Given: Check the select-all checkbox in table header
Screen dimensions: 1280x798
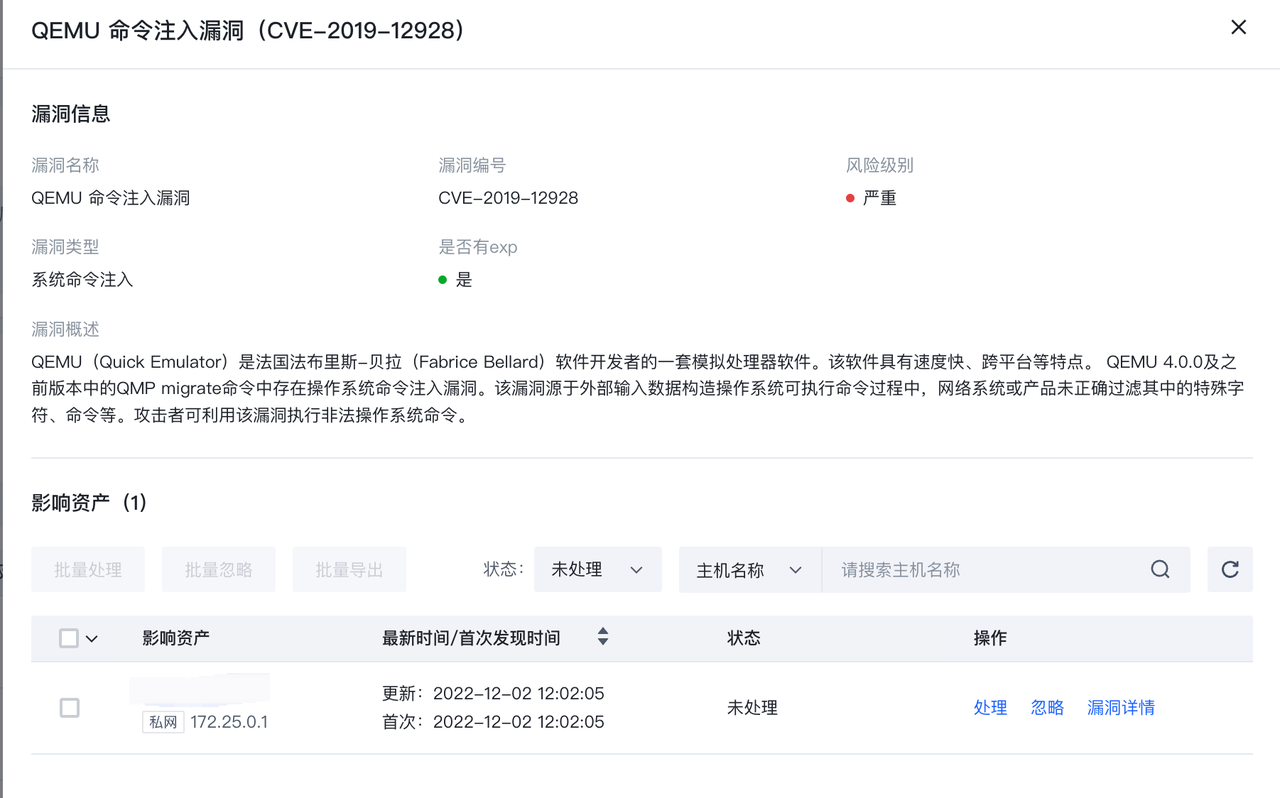Looking at the screenshot, I should (69, 638).
